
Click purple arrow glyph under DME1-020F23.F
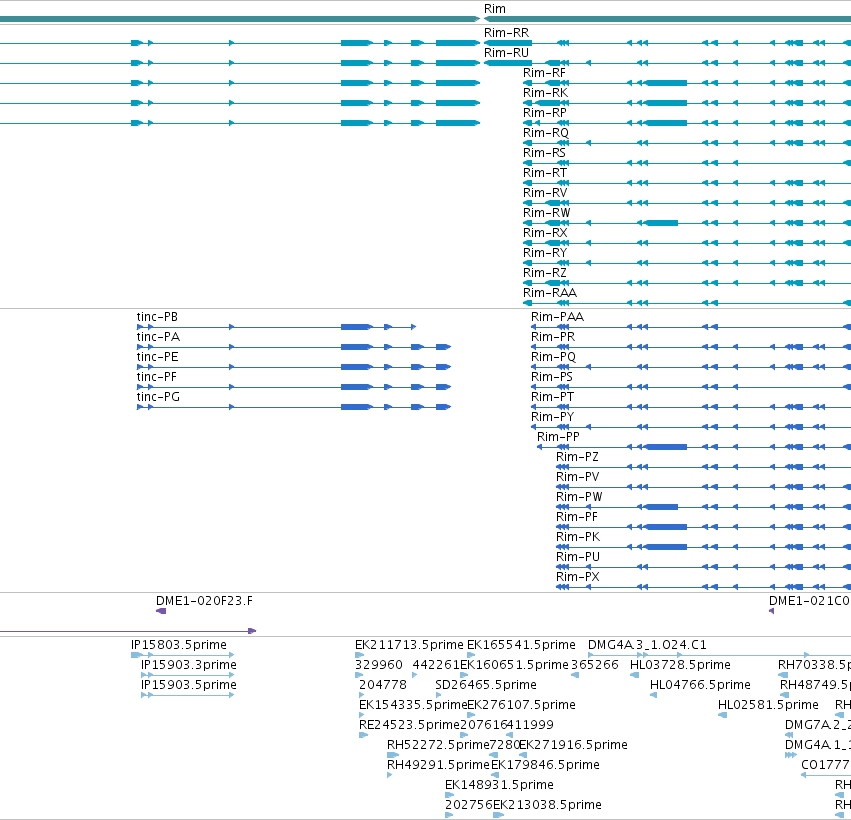tap(161, 611)
